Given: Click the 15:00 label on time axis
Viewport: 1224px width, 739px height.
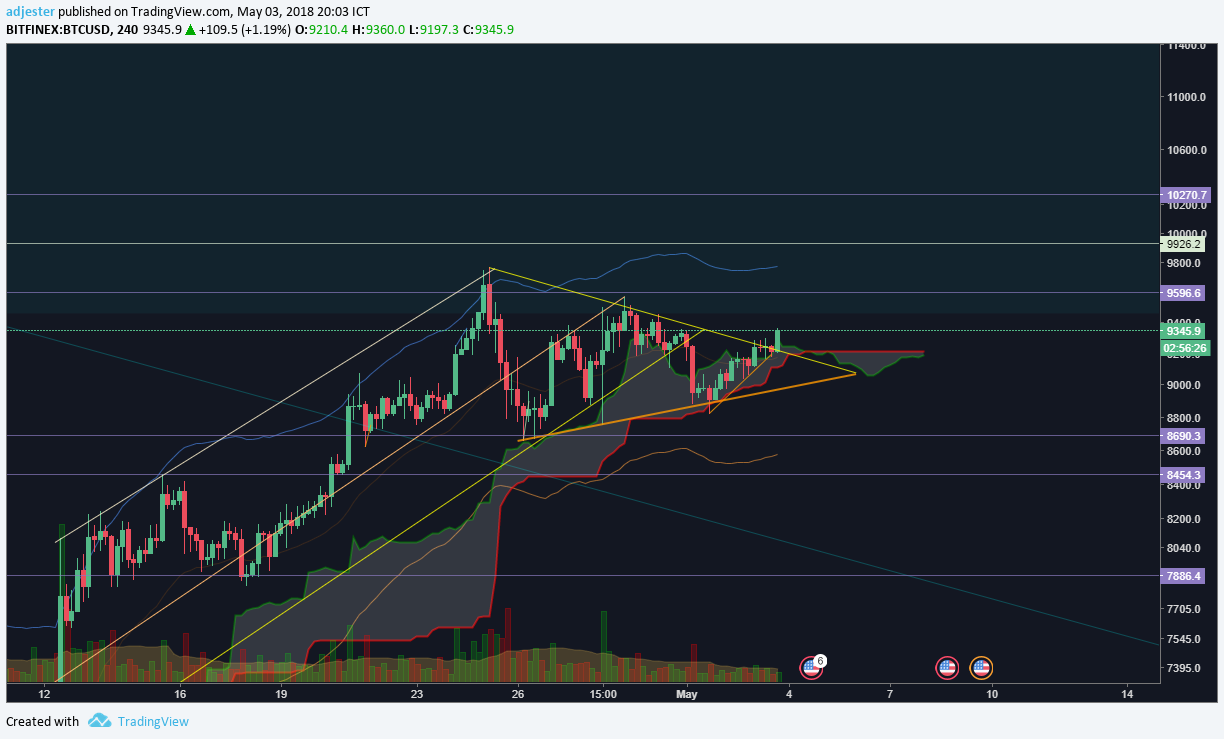Looking at the screenshot, I should [x=603, y=693].
